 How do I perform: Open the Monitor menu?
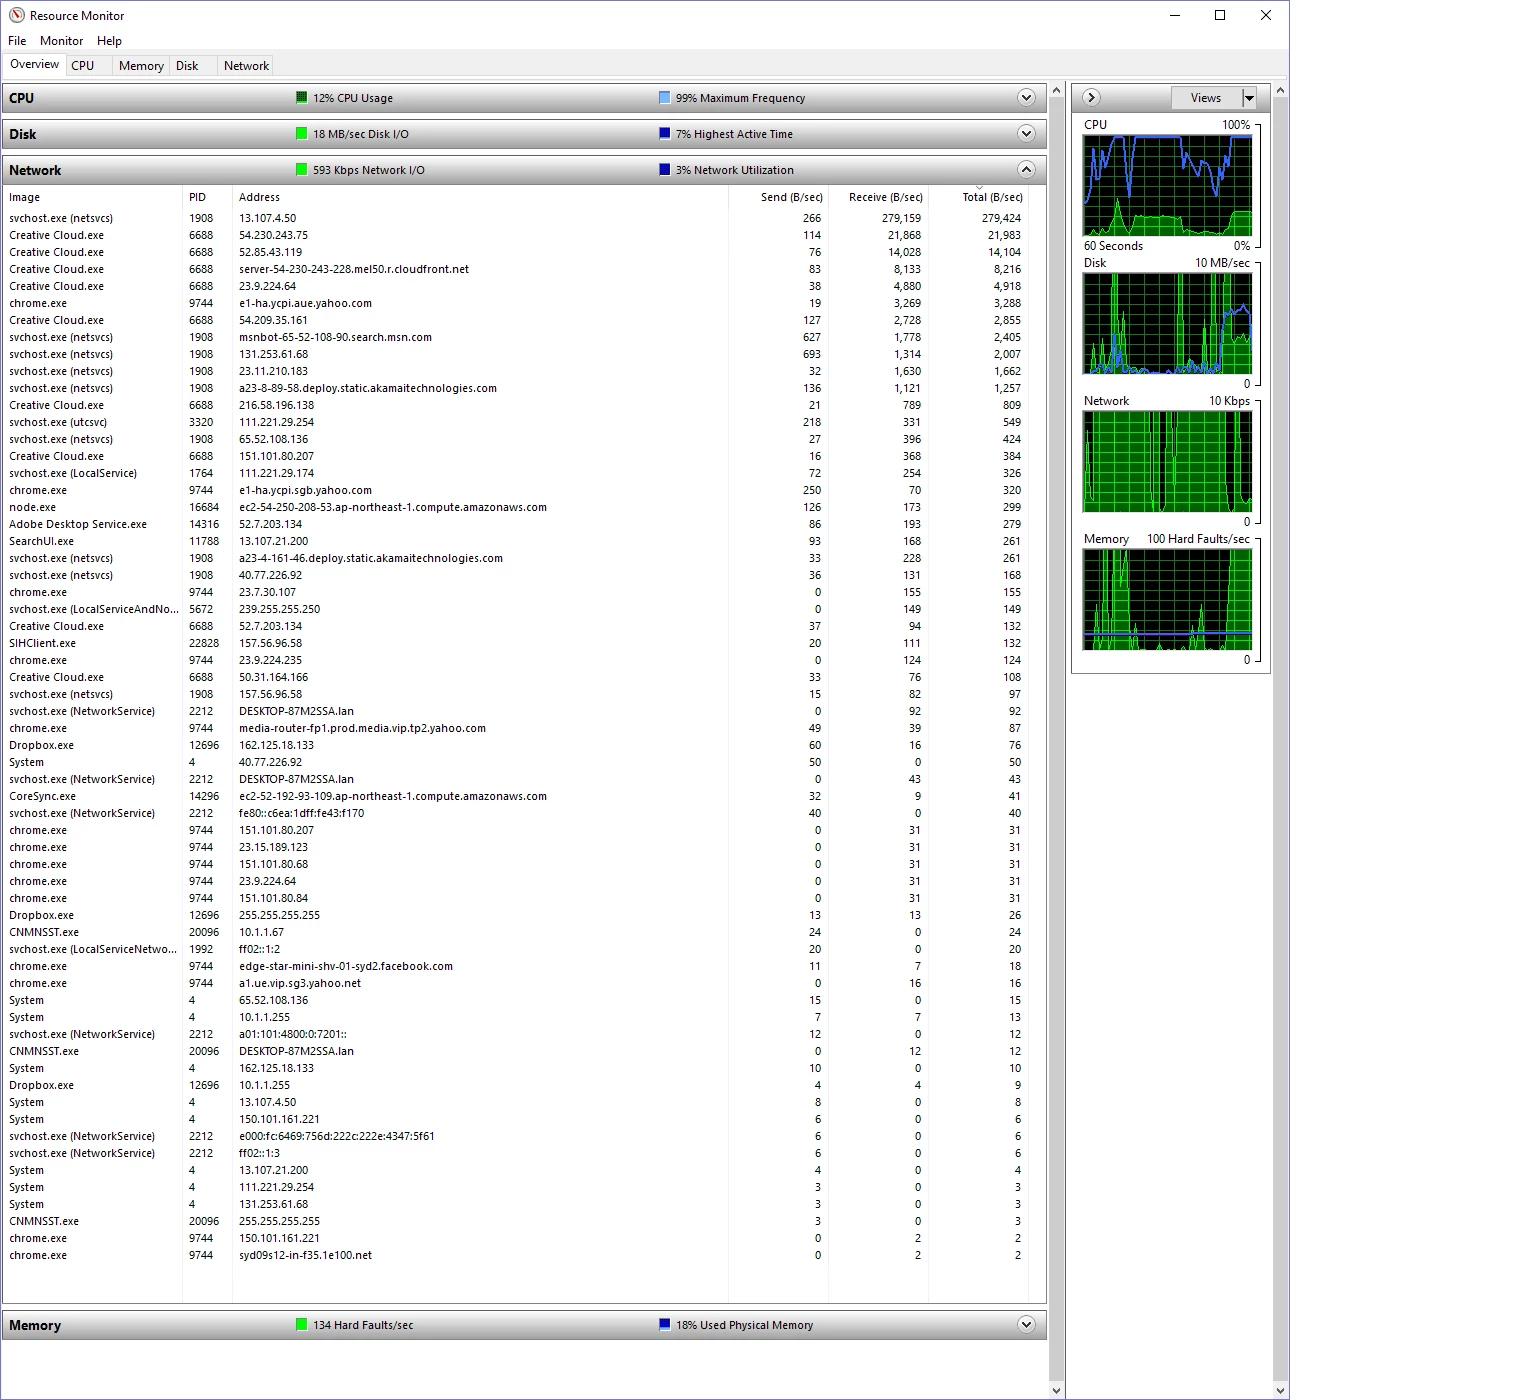pyautogui.click(x=61, y=41)
